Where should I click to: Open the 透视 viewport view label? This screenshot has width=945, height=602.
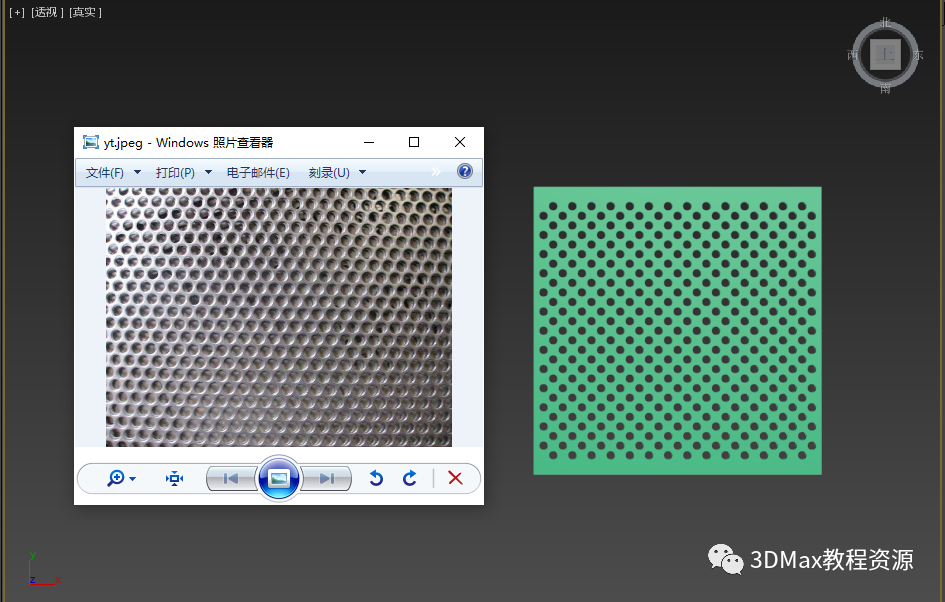click(x=47, y=12)
